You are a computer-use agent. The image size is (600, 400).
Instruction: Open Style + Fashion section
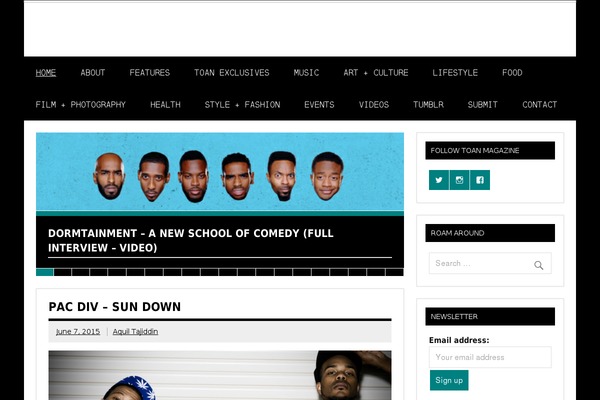(242, 104)
